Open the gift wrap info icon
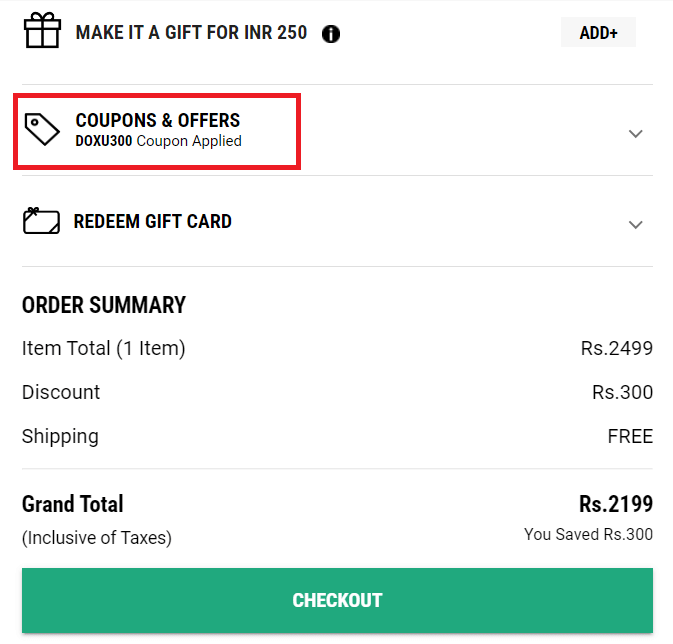673x644 pixels. [331, 34]
